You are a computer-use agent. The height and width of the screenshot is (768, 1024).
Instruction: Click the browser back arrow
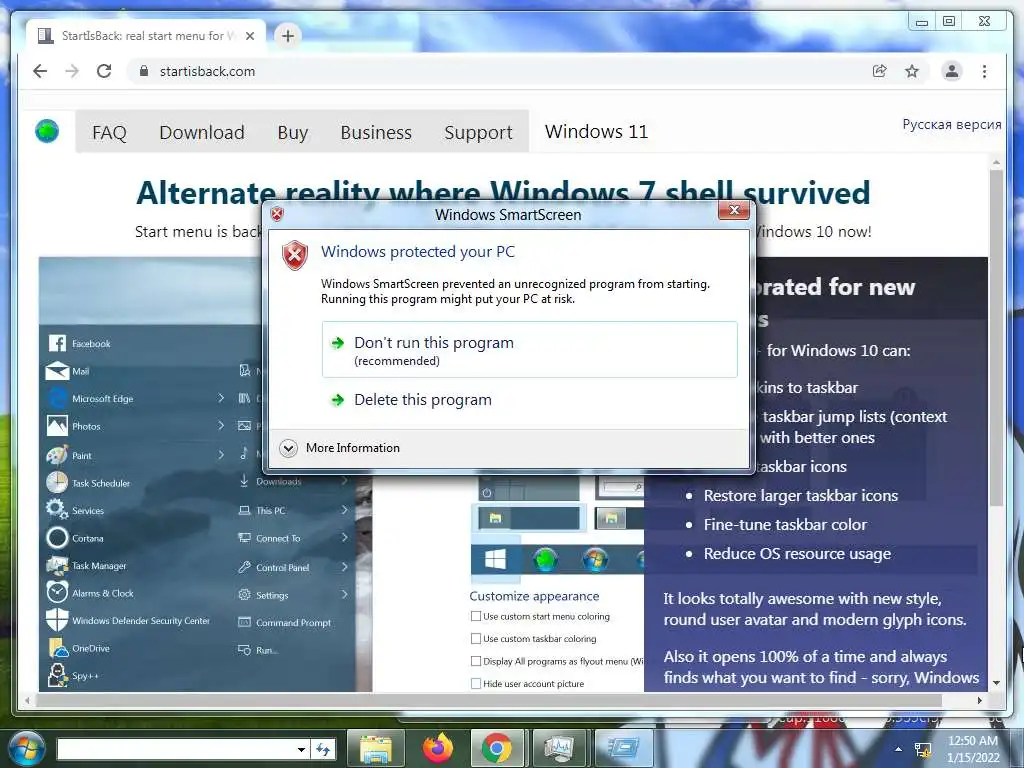click(40, 71)
